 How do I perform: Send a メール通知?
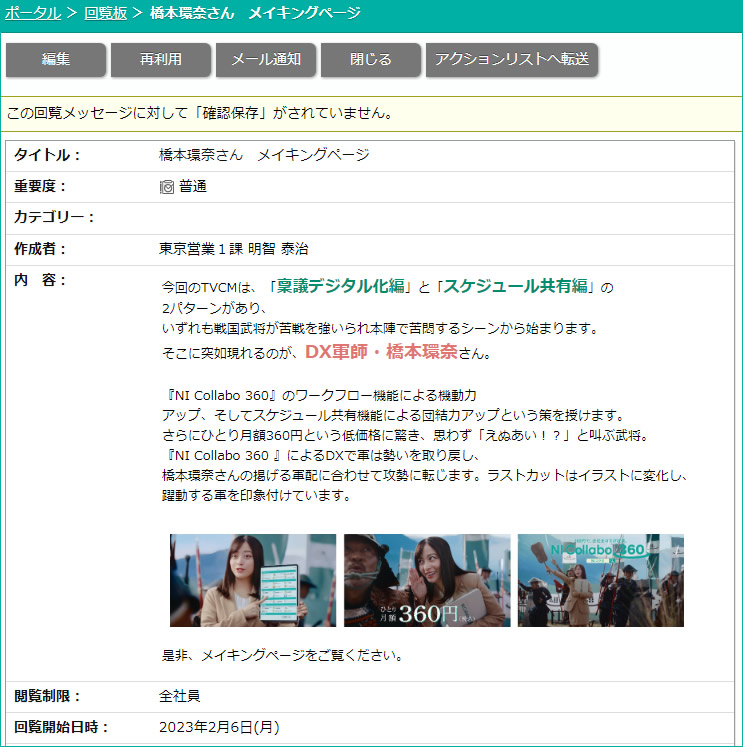click(x=266, y=59)
